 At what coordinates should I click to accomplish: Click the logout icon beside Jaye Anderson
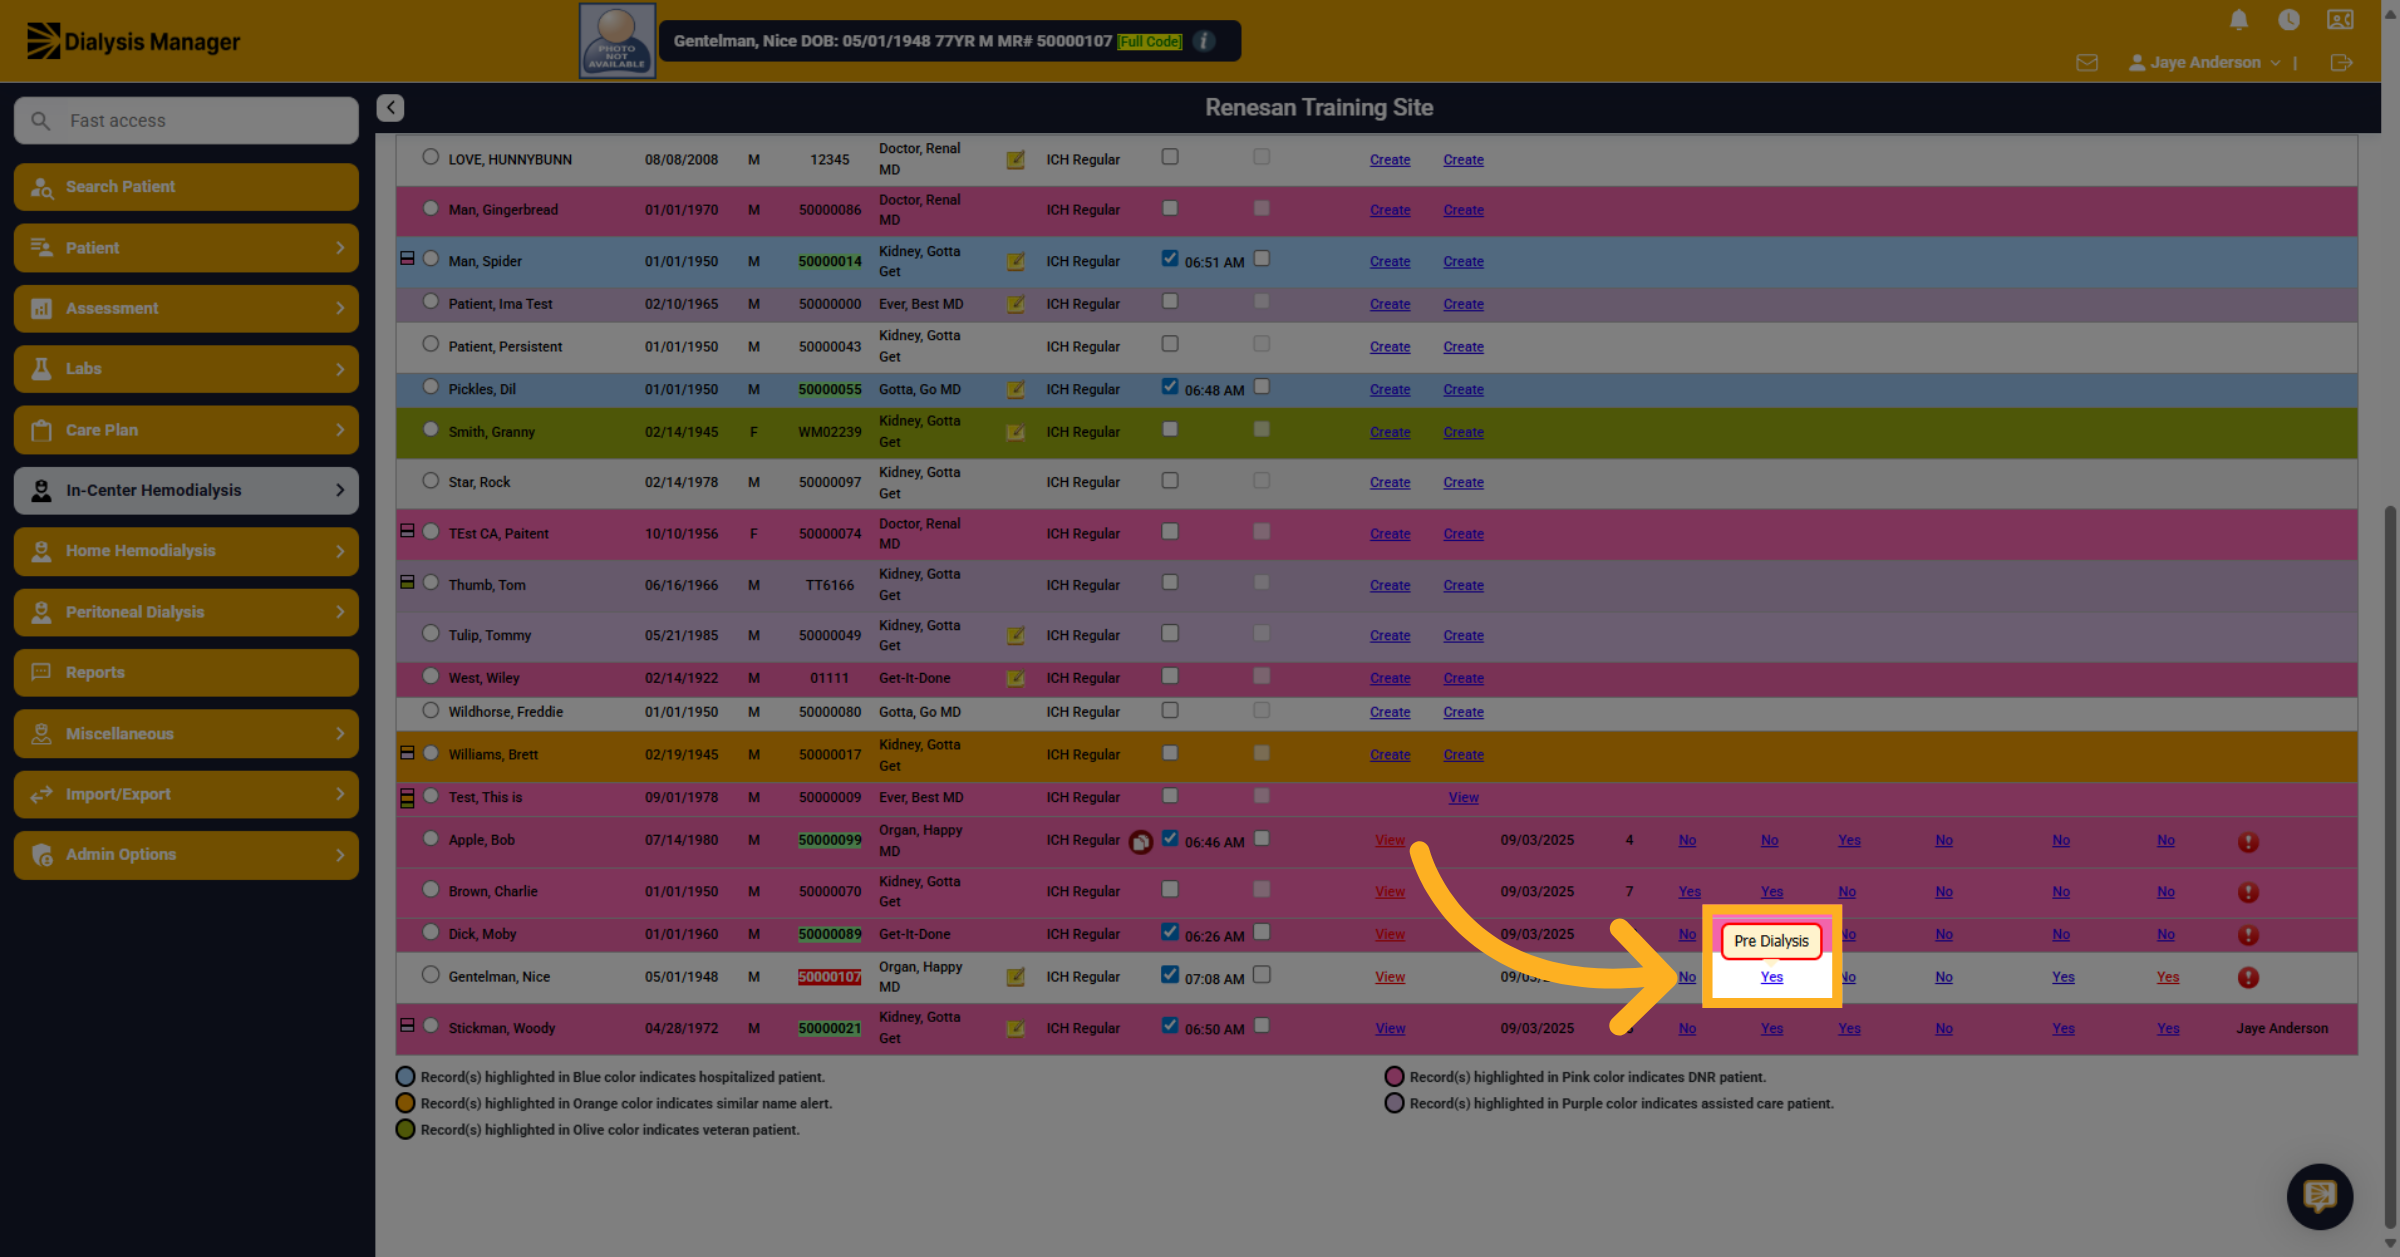[x=2340, y=63]
